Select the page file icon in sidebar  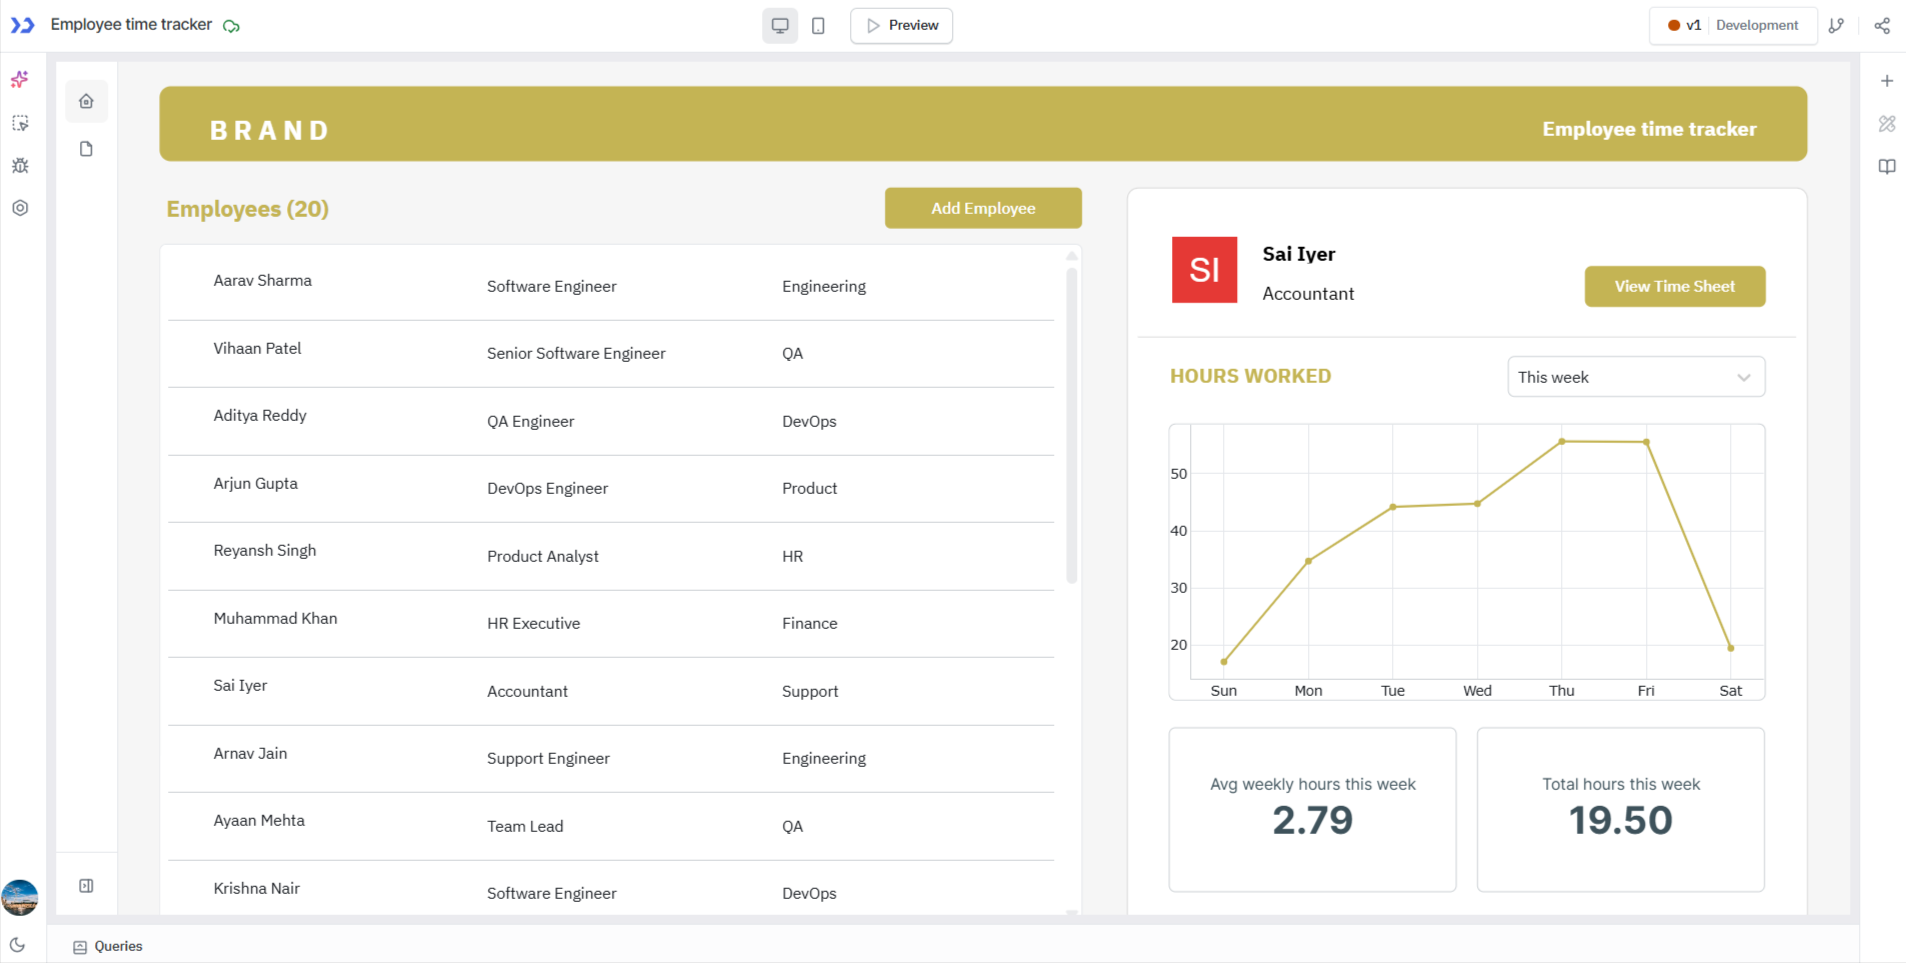[x=86, y=148]
